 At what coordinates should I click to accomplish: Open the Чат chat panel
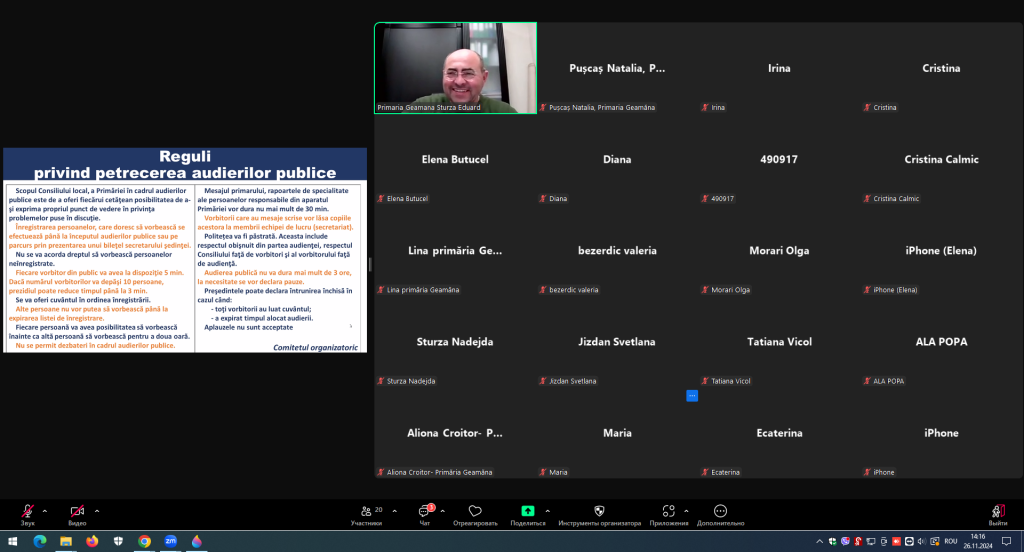coord(425,515)
